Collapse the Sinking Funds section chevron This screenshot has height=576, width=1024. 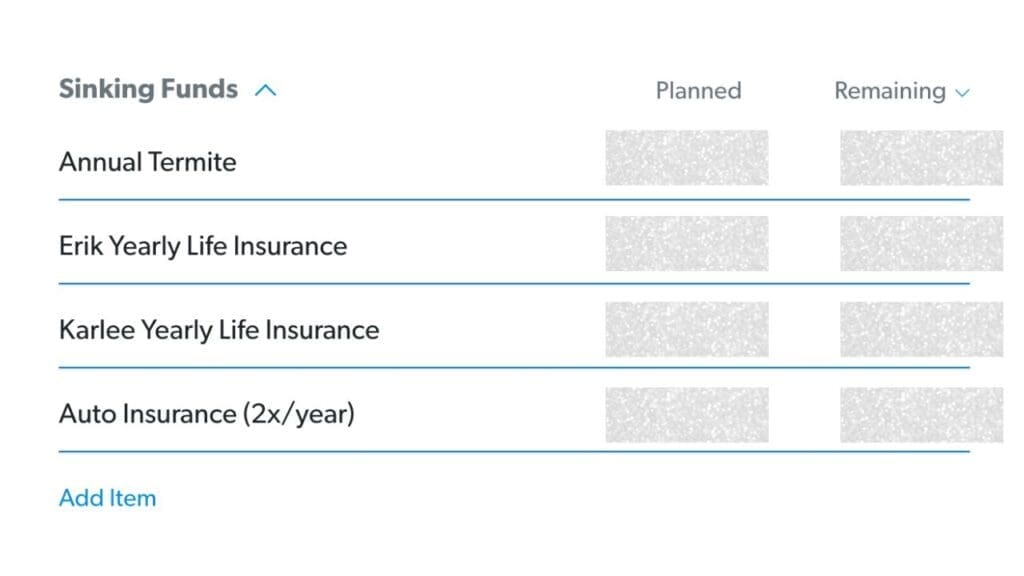[265, 90]
